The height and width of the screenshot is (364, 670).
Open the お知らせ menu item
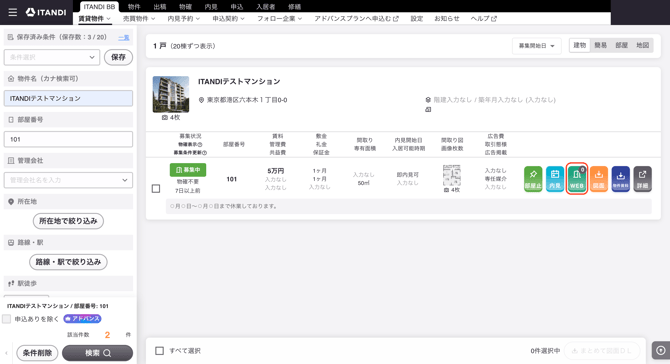pos(447,19)
